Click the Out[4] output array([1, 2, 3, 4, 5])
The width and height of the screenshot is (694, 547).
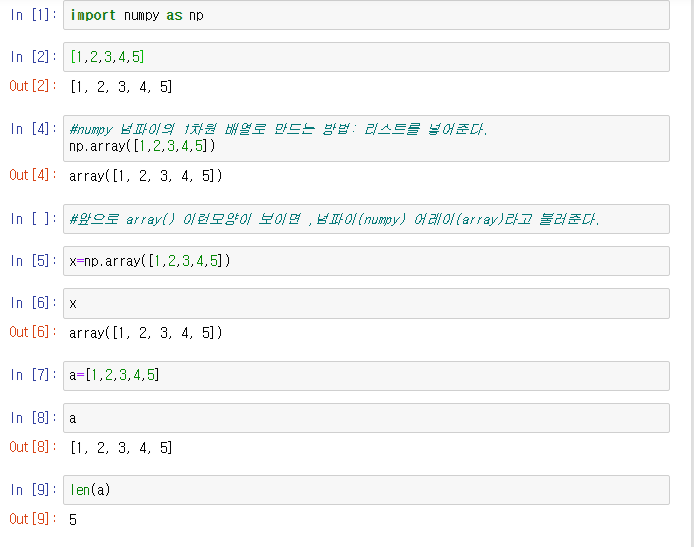coord(146,176)
